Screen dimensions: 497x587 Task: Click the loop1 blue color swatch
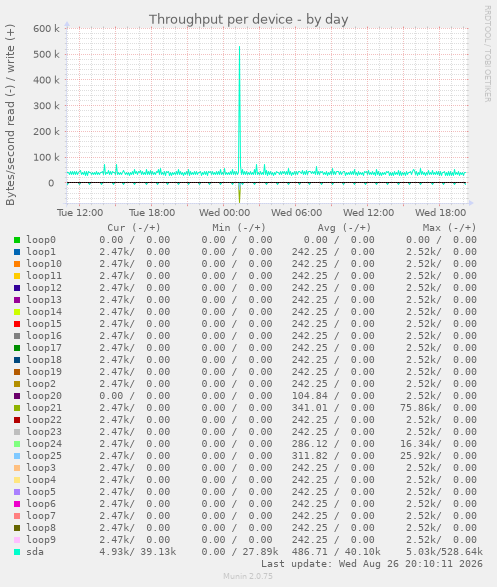[x=17, y=252]
